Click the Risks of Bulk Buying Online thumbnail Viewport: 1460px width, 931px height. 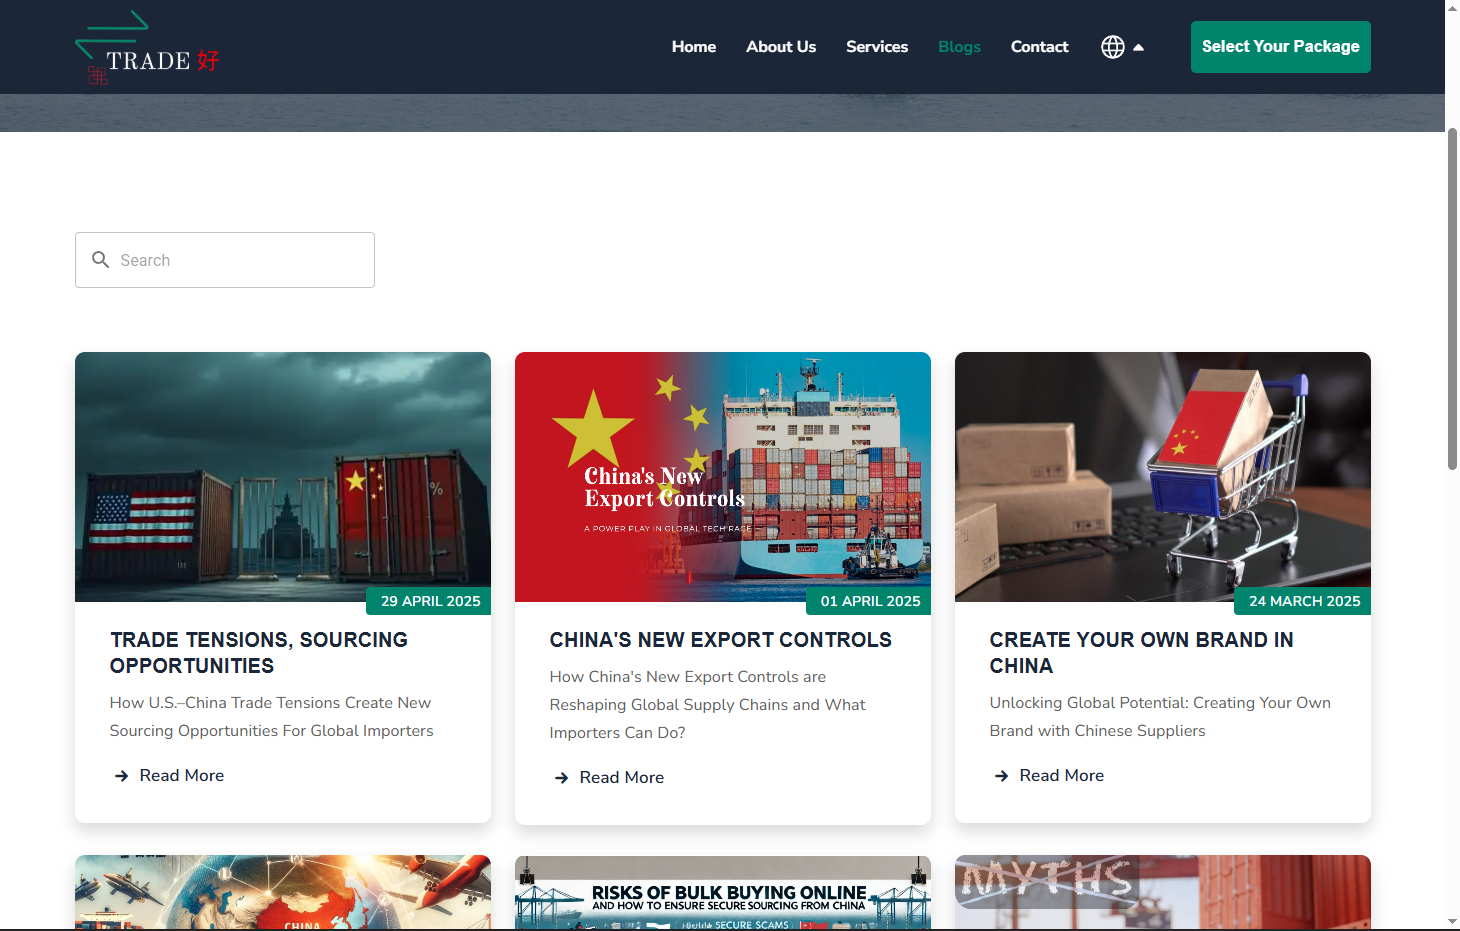[723, 892]
